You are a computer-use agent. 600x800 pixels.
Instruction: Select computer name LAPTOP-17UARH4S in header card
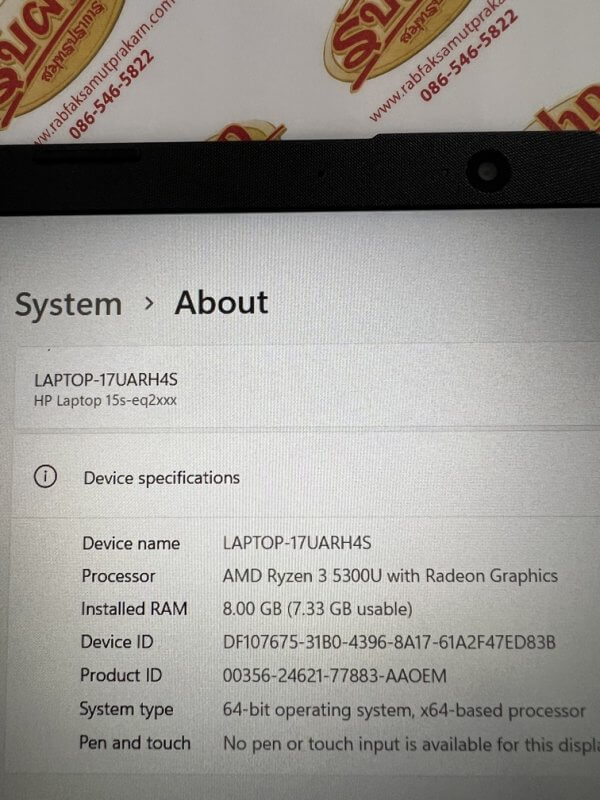pos(106,380)
